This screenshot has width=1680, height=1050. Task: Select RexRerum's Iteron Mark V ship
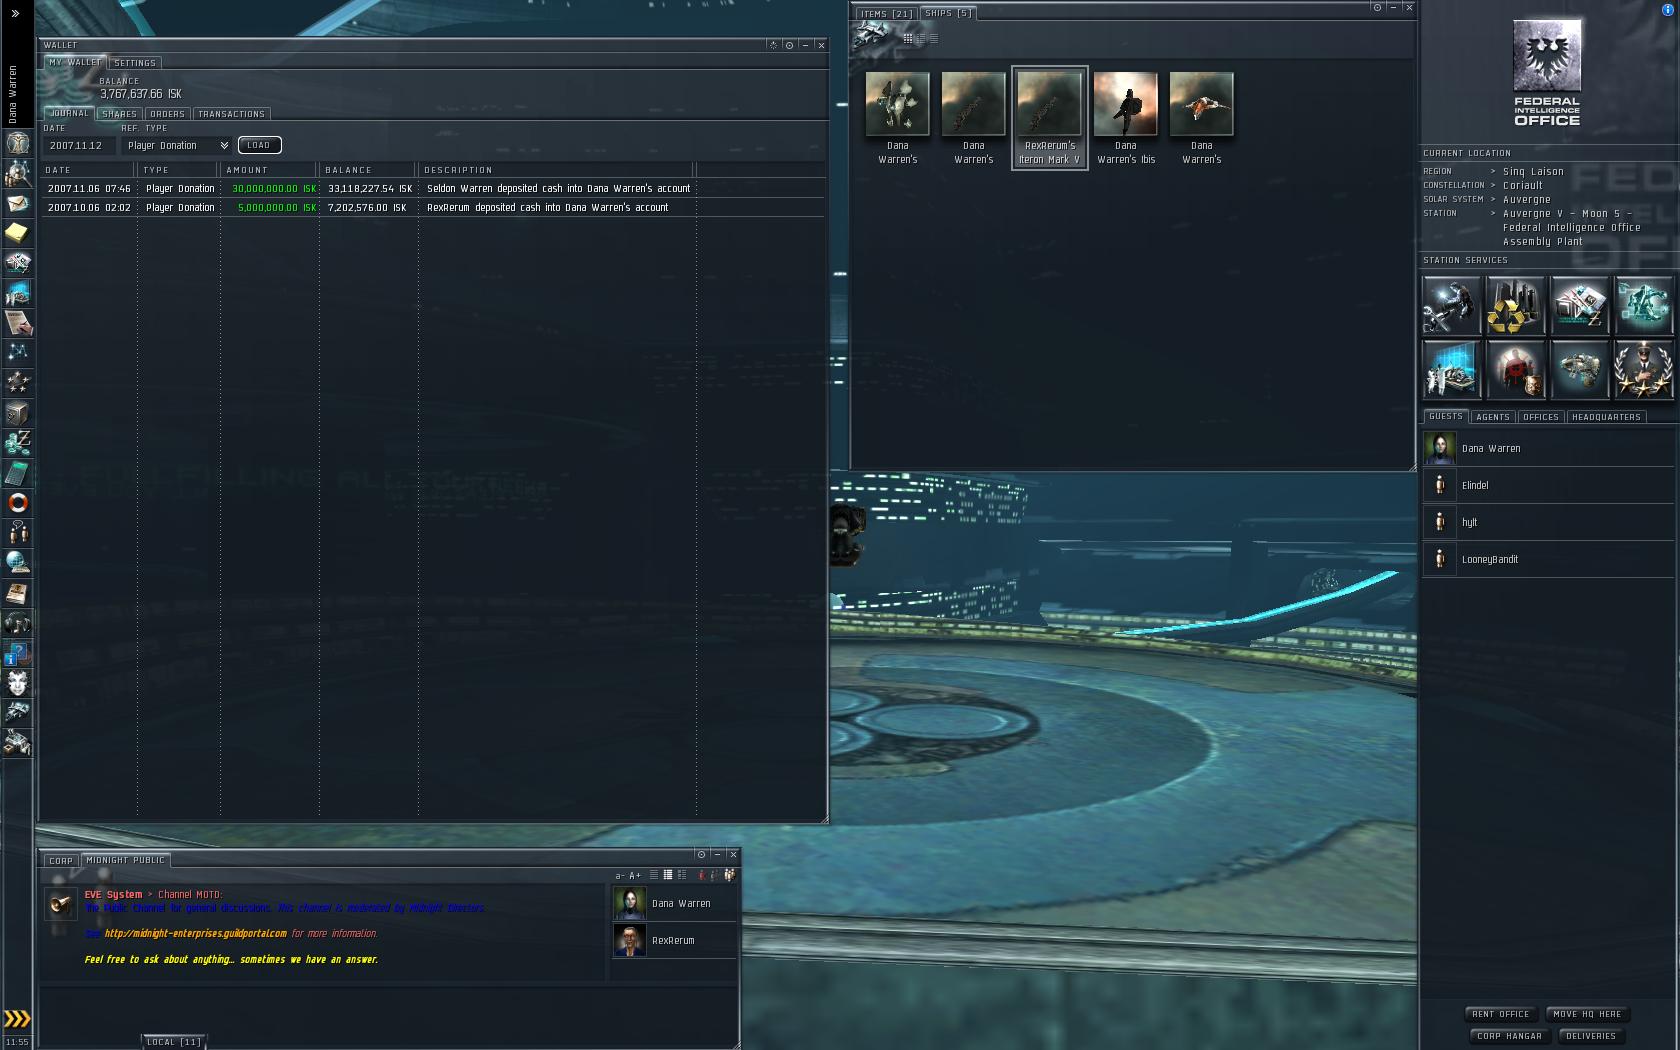(x=1049, y=118)
